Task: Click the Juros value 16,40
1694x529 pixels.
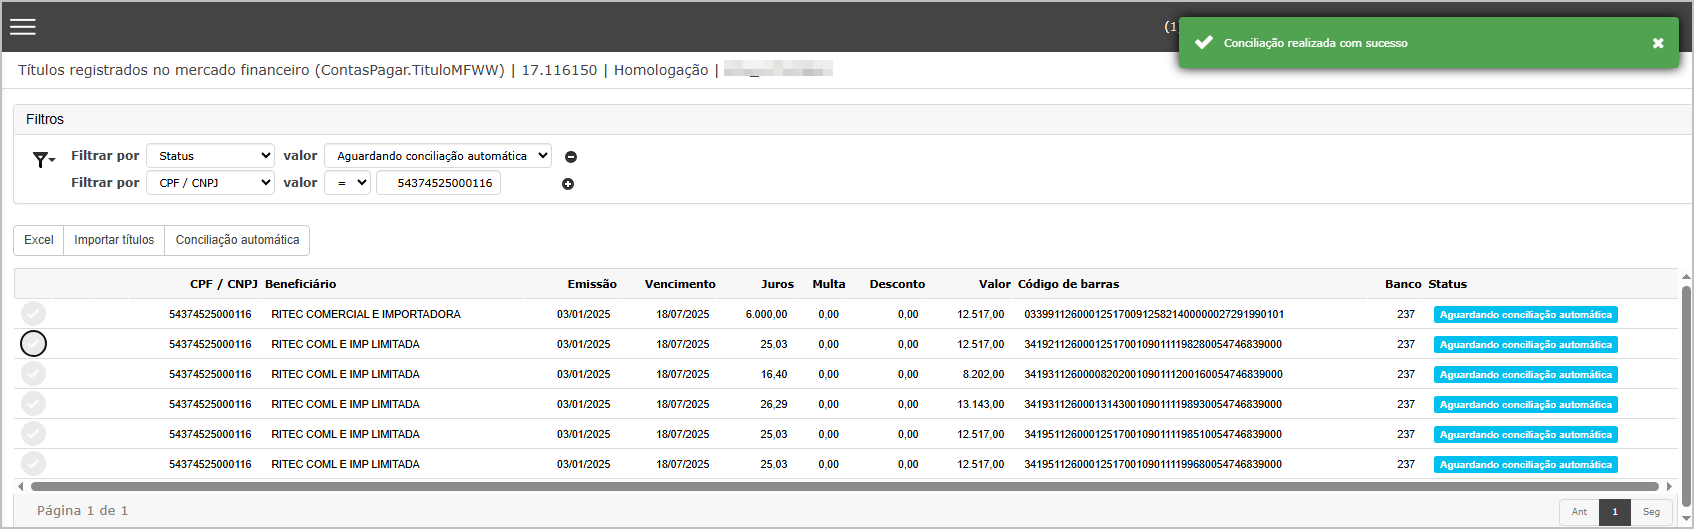Action: pos(774,374)
